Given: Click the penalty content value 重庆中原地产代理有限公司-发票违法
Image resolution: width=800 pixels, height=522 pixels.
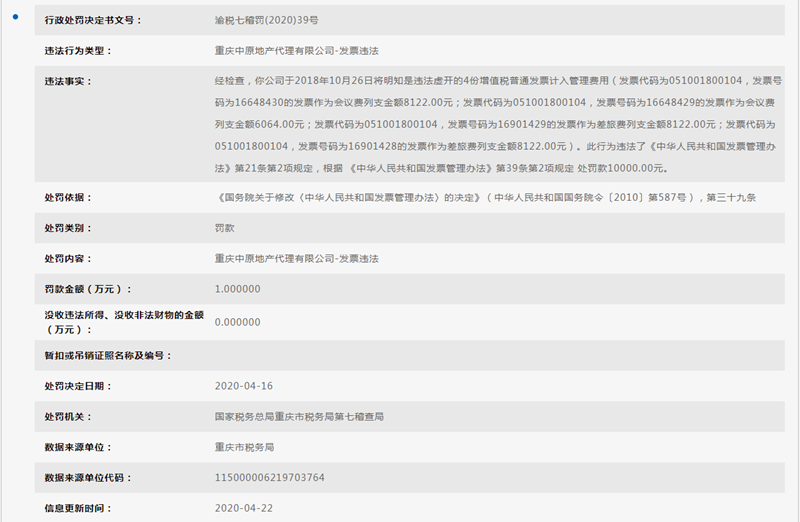Looking at the screenshot, I should click(296, 259).
